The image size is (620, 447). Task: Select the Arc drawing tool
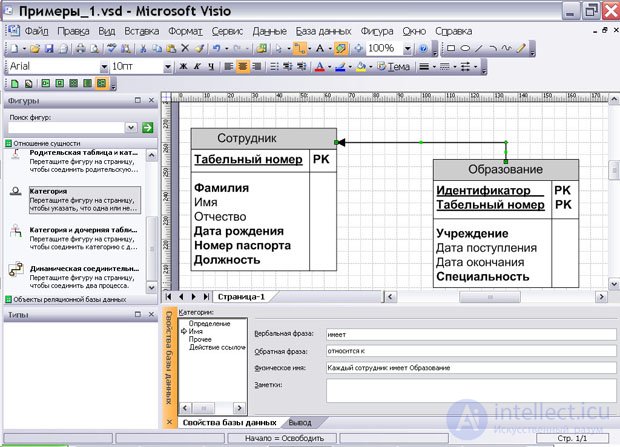pos(493,48)
